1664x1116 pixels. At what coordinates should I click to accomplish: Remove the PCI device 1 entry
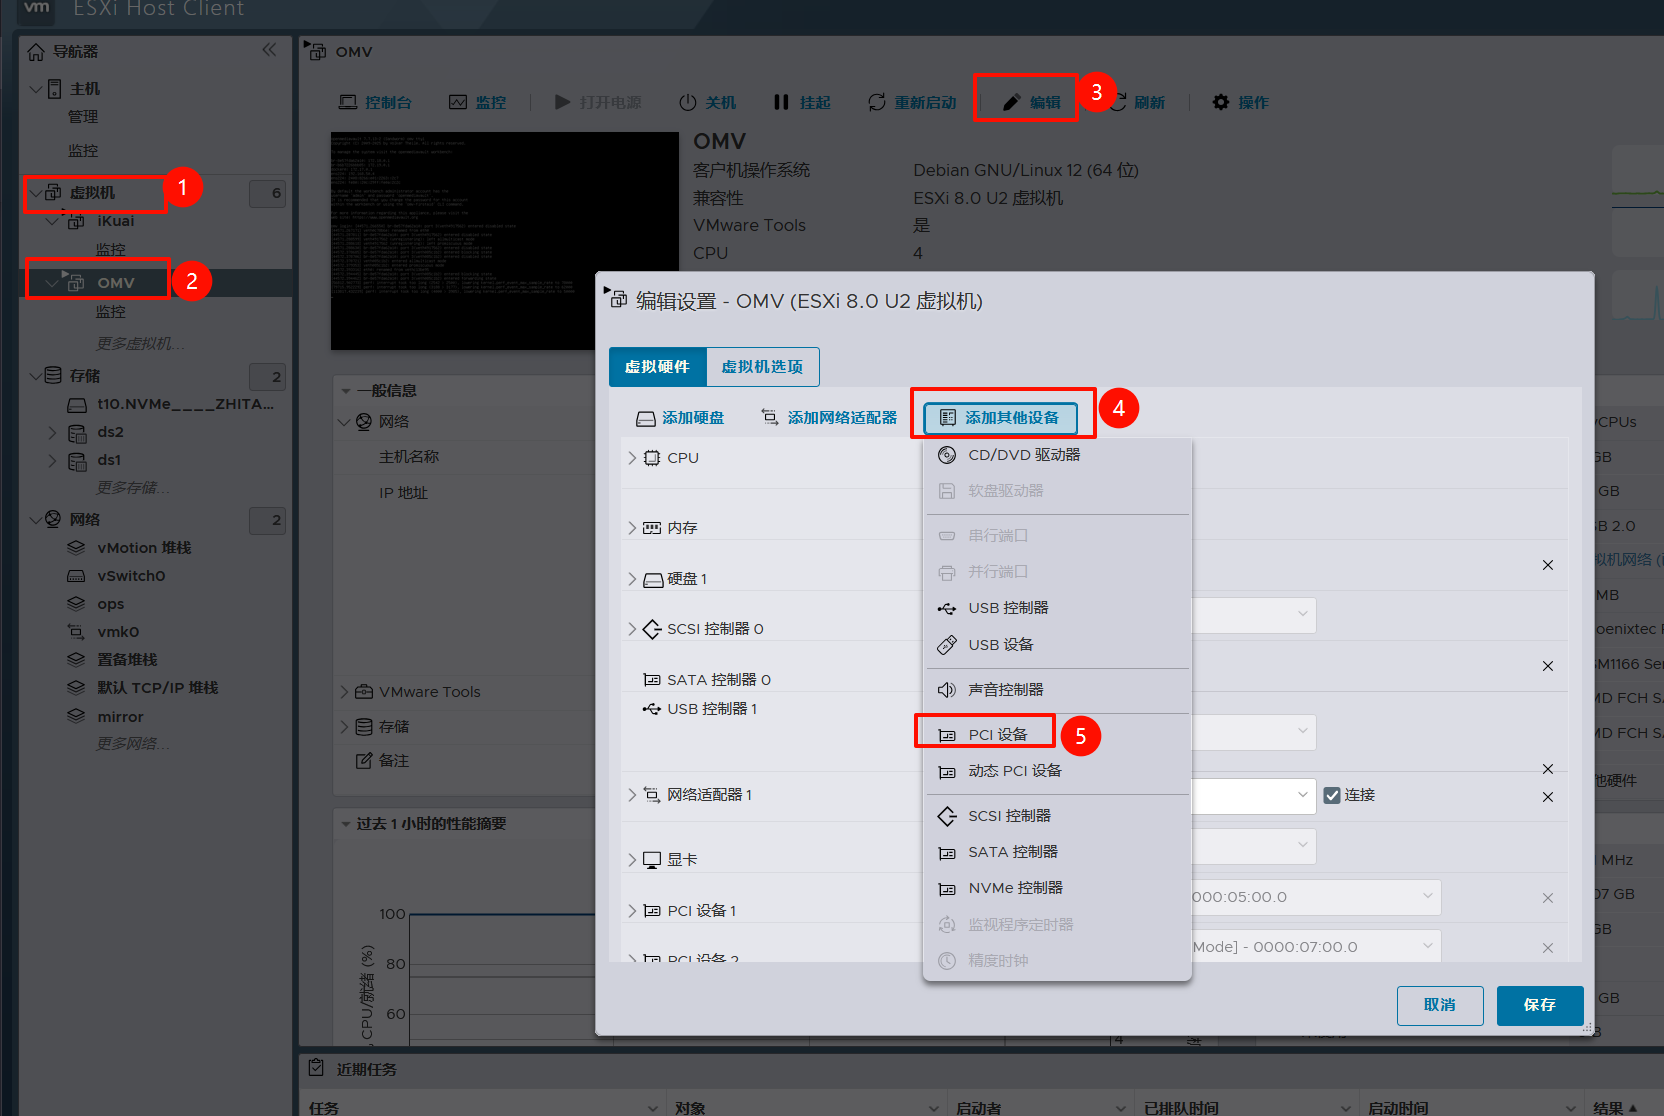[1548, 898]
